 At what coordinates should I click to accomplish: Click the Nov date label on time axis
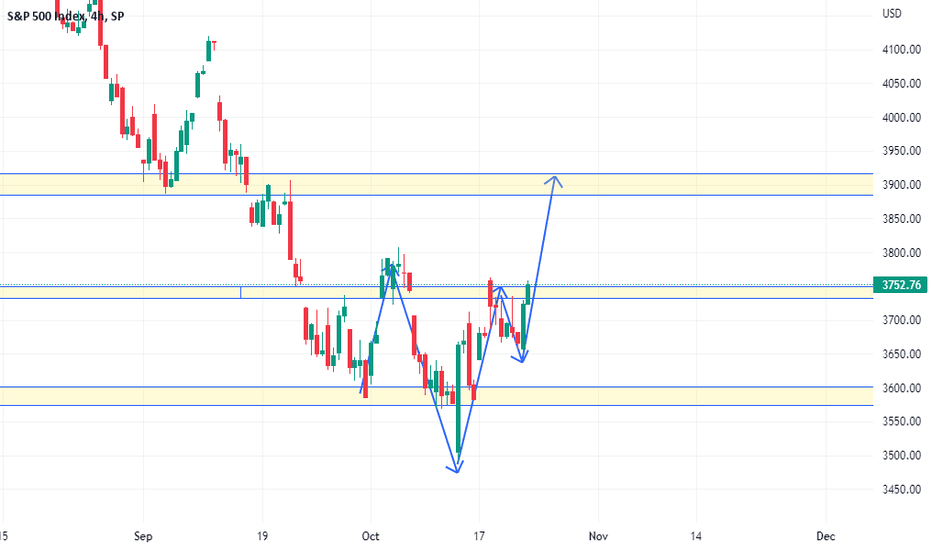coord(598,536)
